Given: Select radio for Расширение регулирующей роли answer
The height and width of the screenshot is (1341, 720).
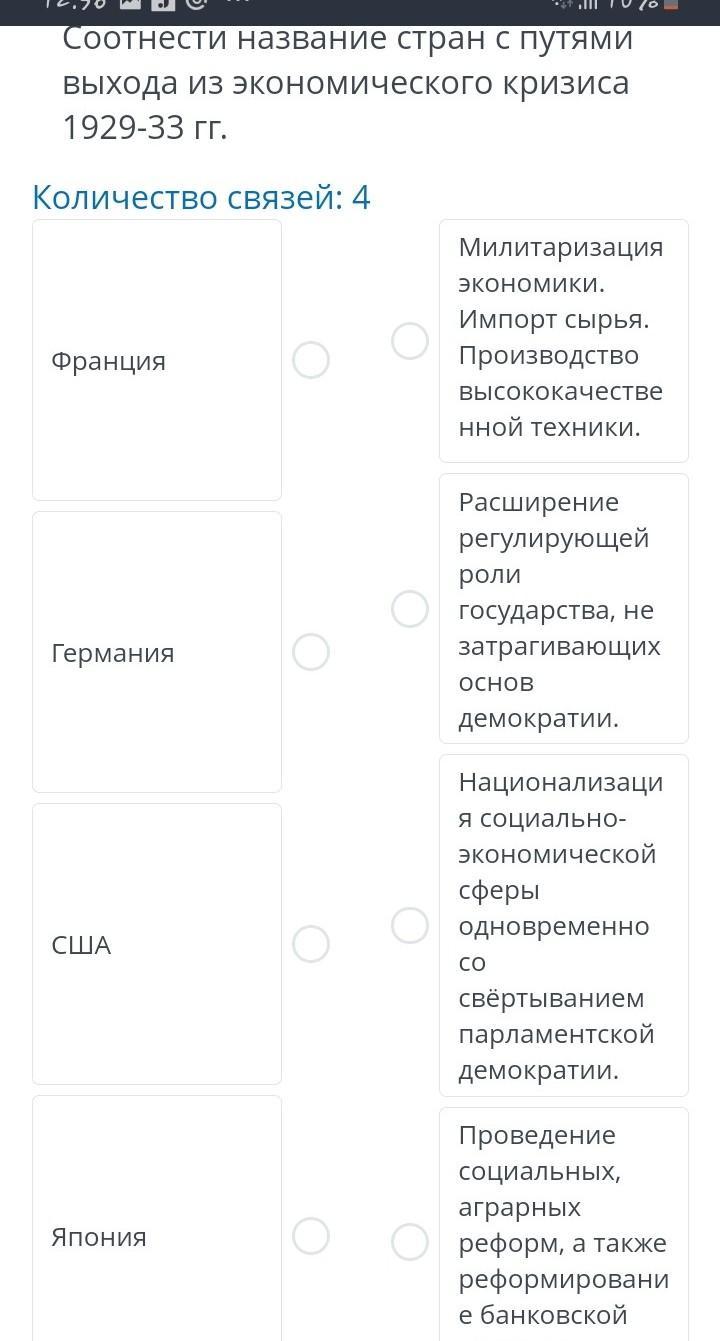Looking at the screenshot, I should [410, 609].
